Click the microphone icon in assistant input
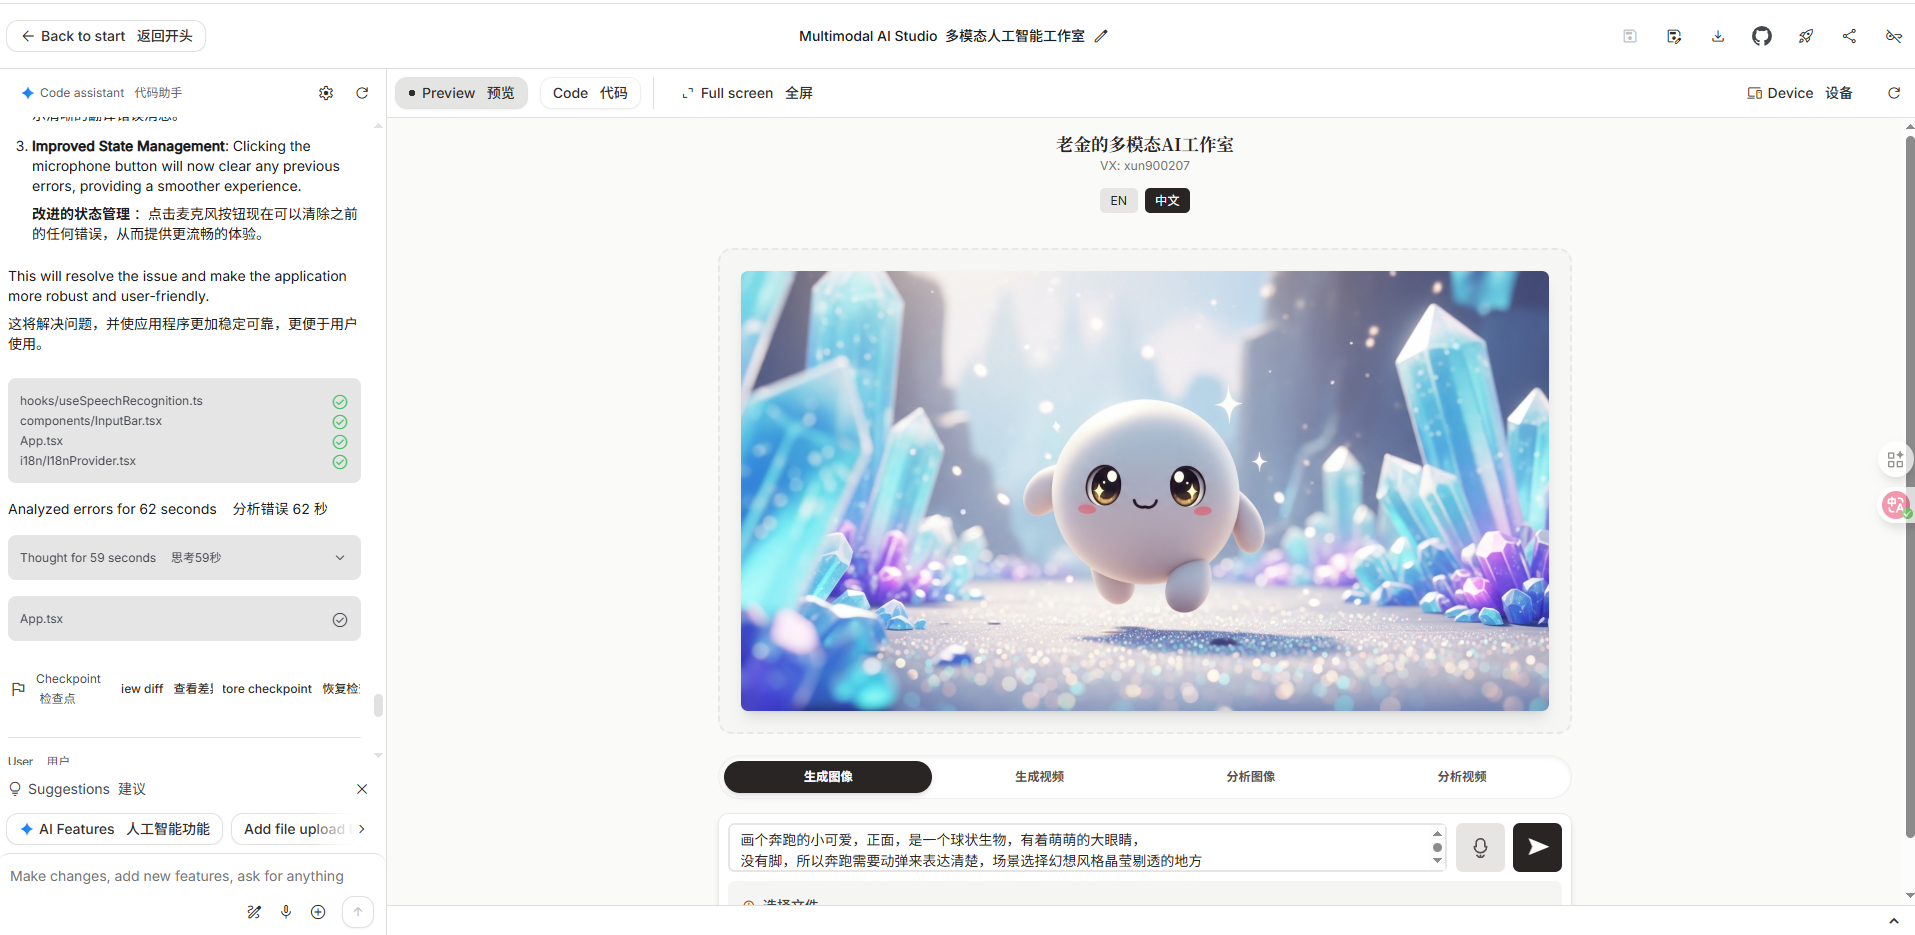The height and width of the screenshot is (935, 1915). pyautogui.click(x=286, y=912)
